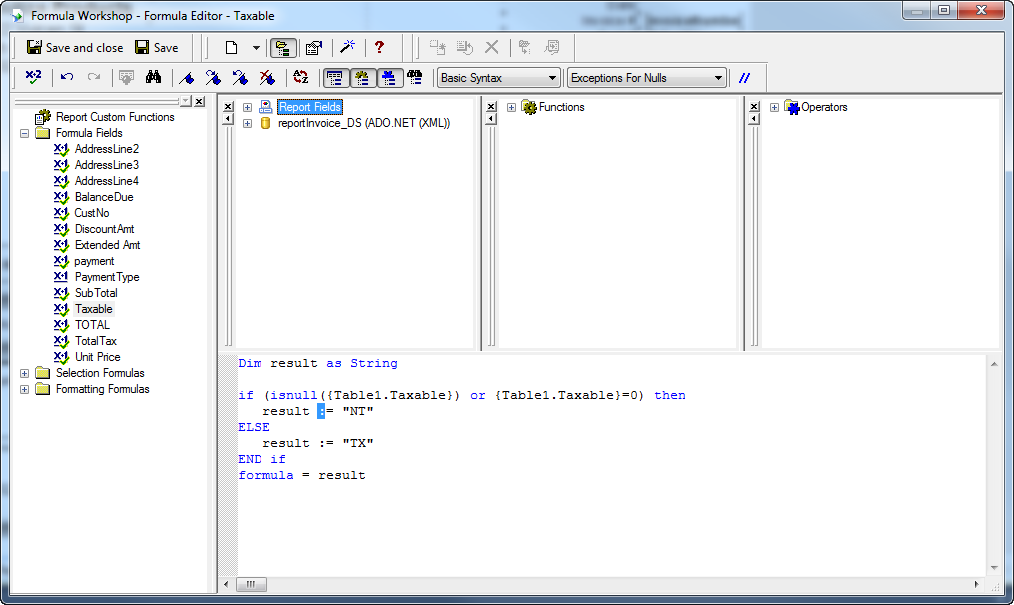
Task: Open Help with the red question mark
Action: click(x=379, y=47)
